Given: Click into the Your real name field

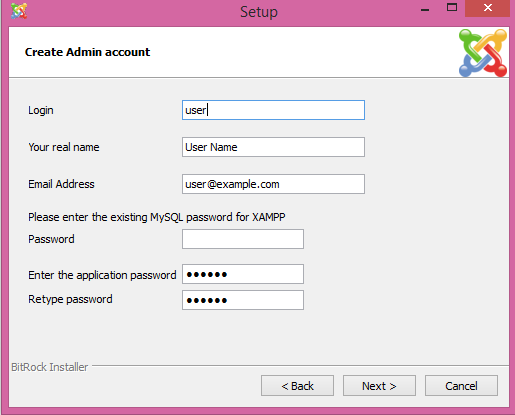Looking at the screenshot, I should pyautogui.click(x=273, y=147).
